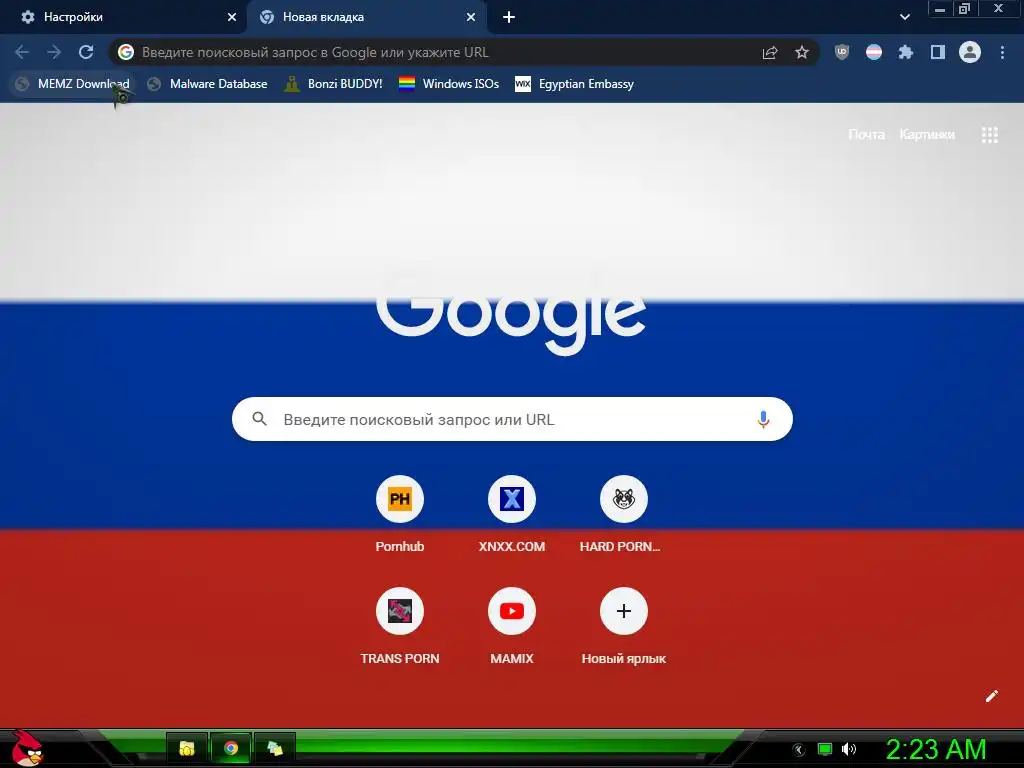Click the forward navigation arrow

click(54, 52)
